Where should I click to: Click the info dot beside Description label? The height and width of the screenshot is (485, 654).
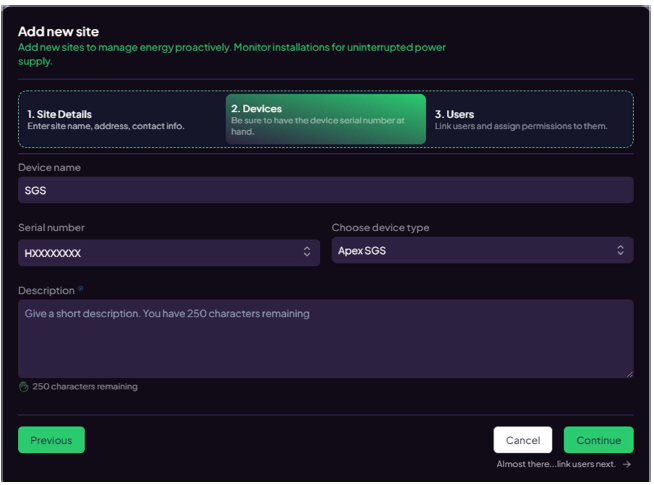[x=80, y=289]
